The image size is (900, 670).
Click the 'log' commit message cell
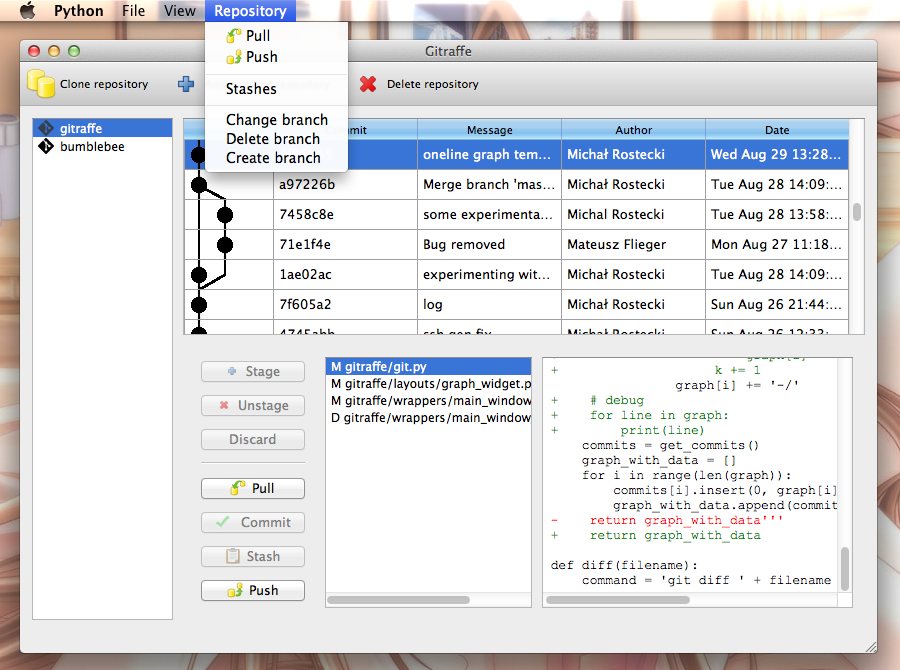(x=490, y=304)
